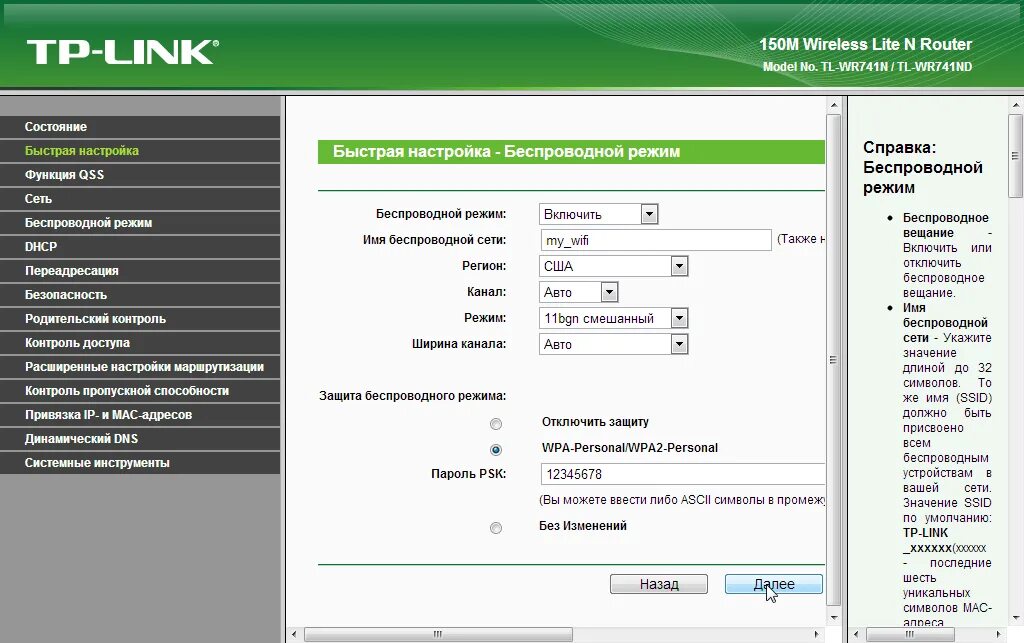Click help panel vertical scrollbar down arrow

click(x=1016, y=617)
